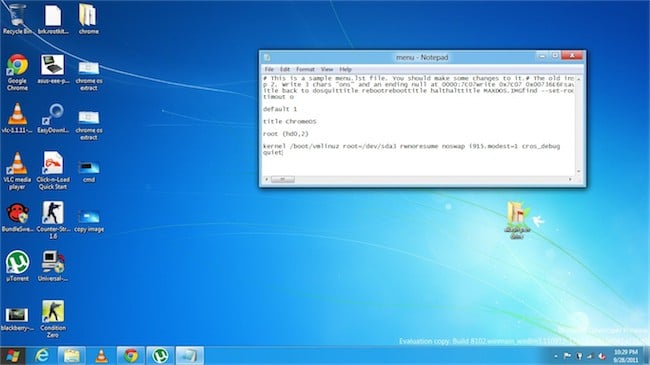Select the blackberry desktop icon
This screenshot has width=650, height=365.
click(17, 319)
